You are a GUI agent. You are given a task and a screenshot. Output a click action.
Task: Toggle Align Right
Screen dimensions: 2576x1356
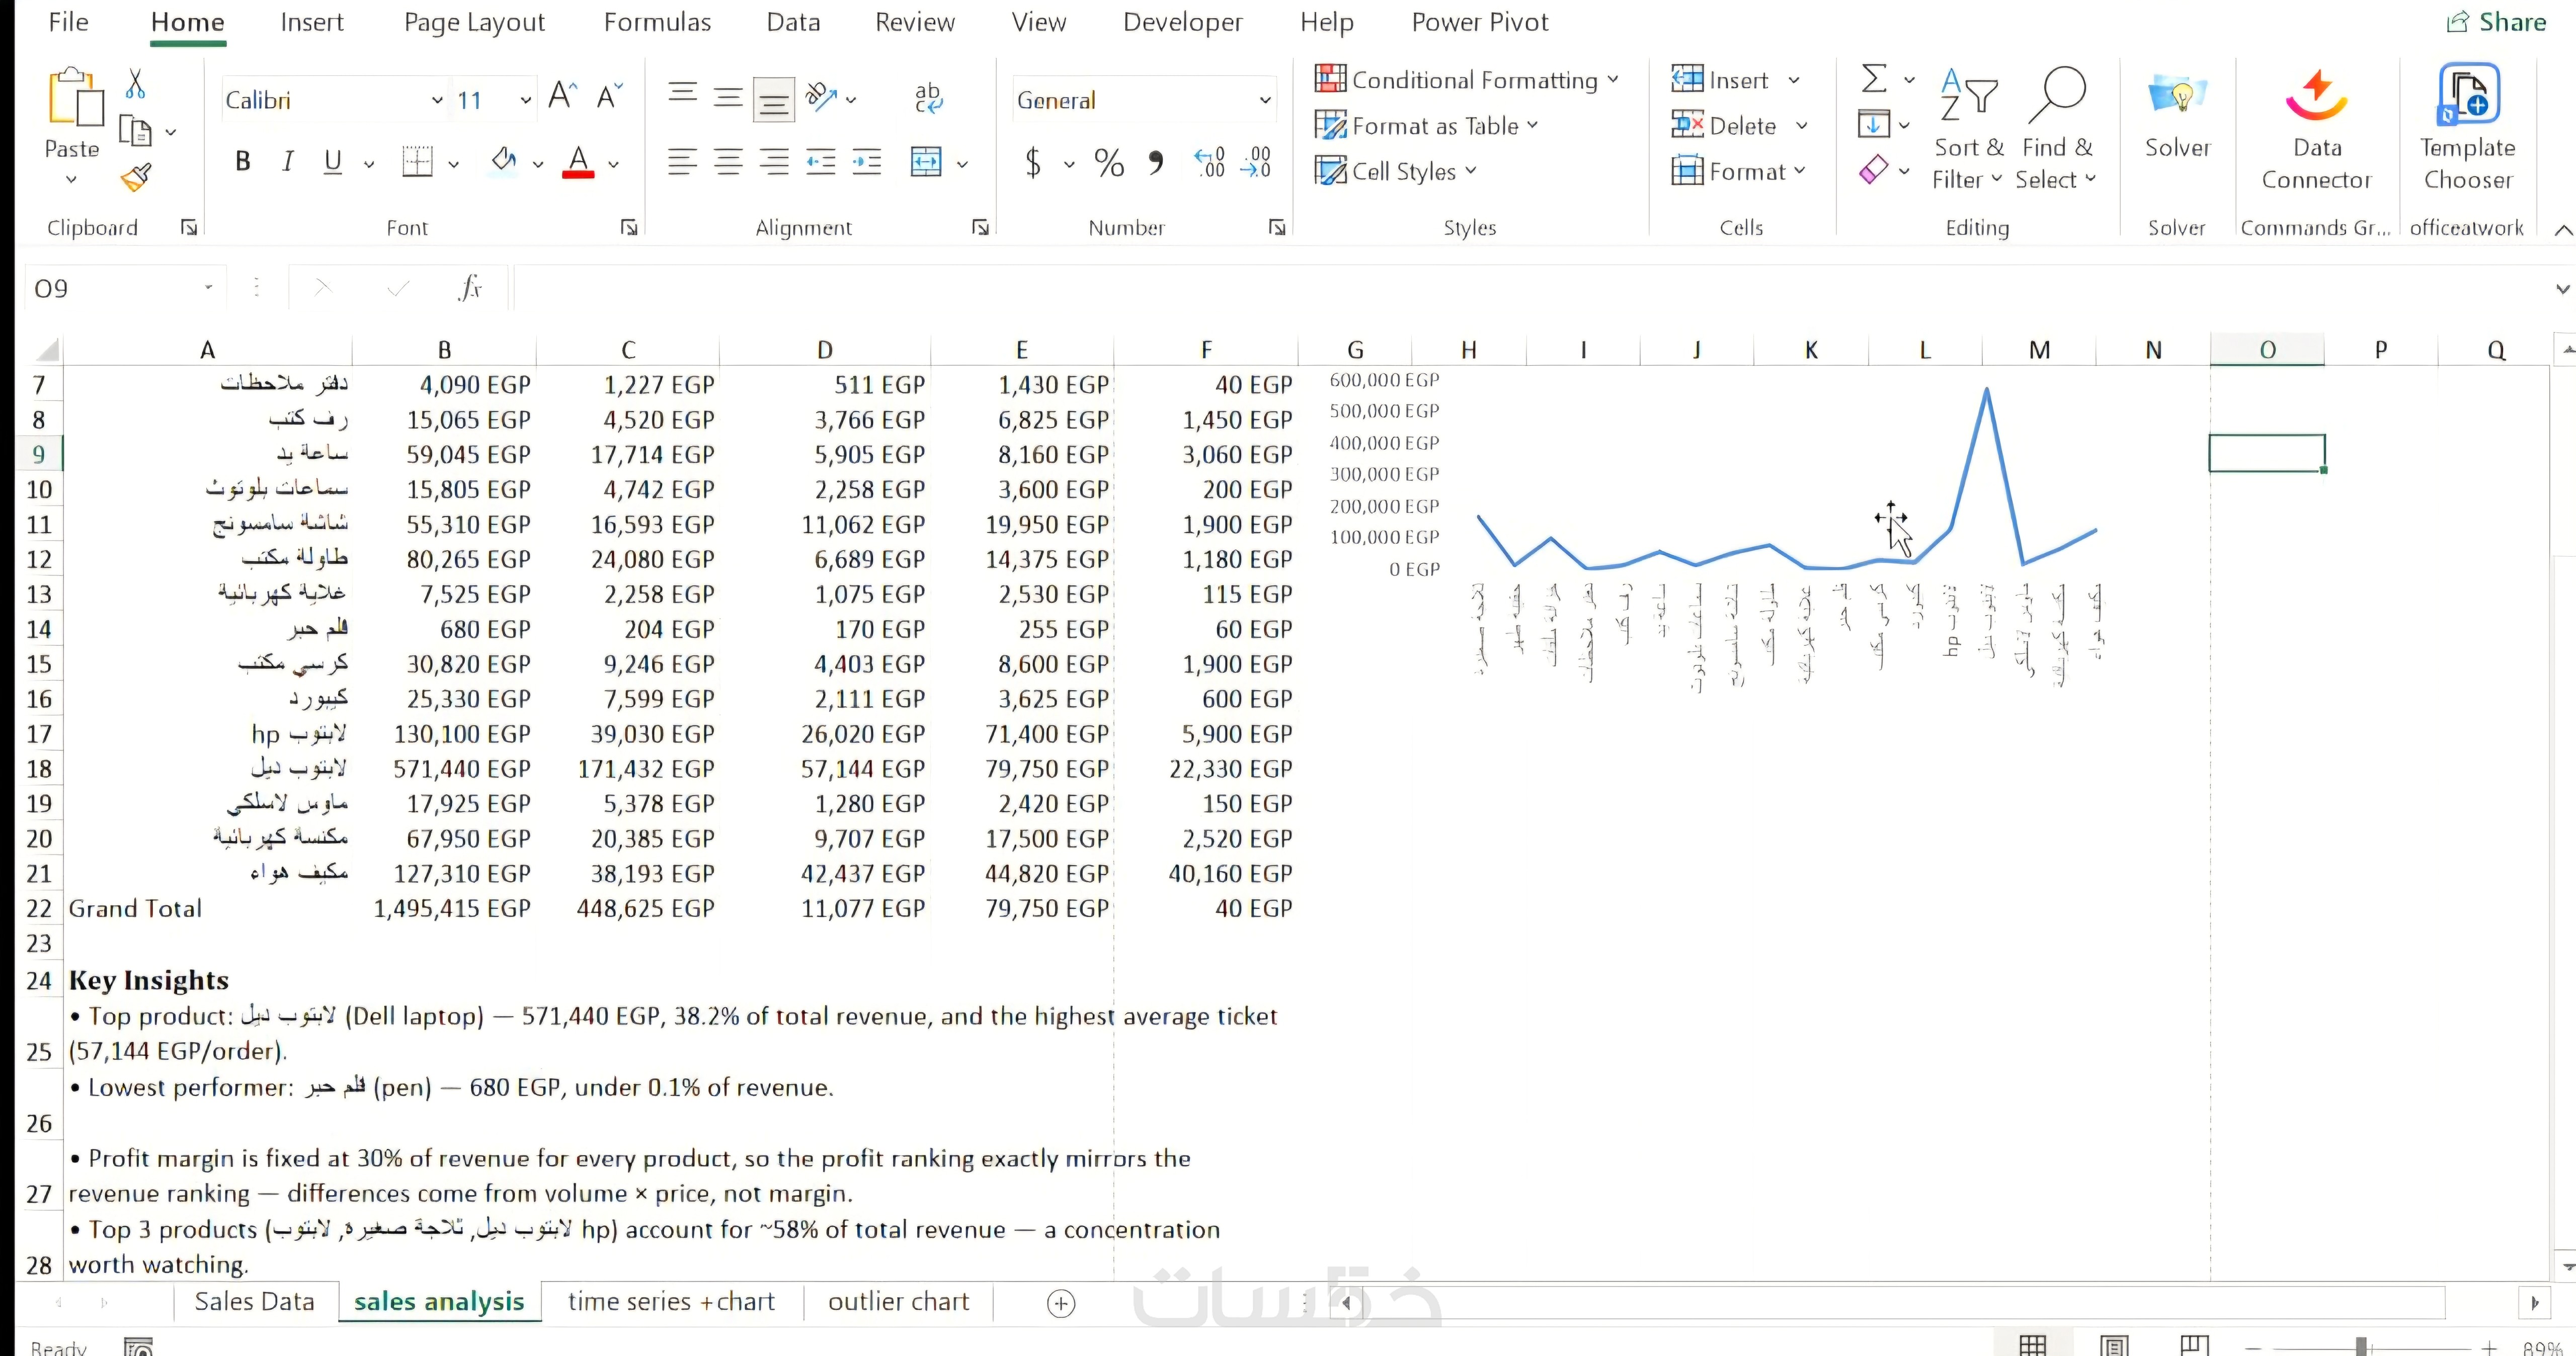pyautogui.click(x=775, y=162)
